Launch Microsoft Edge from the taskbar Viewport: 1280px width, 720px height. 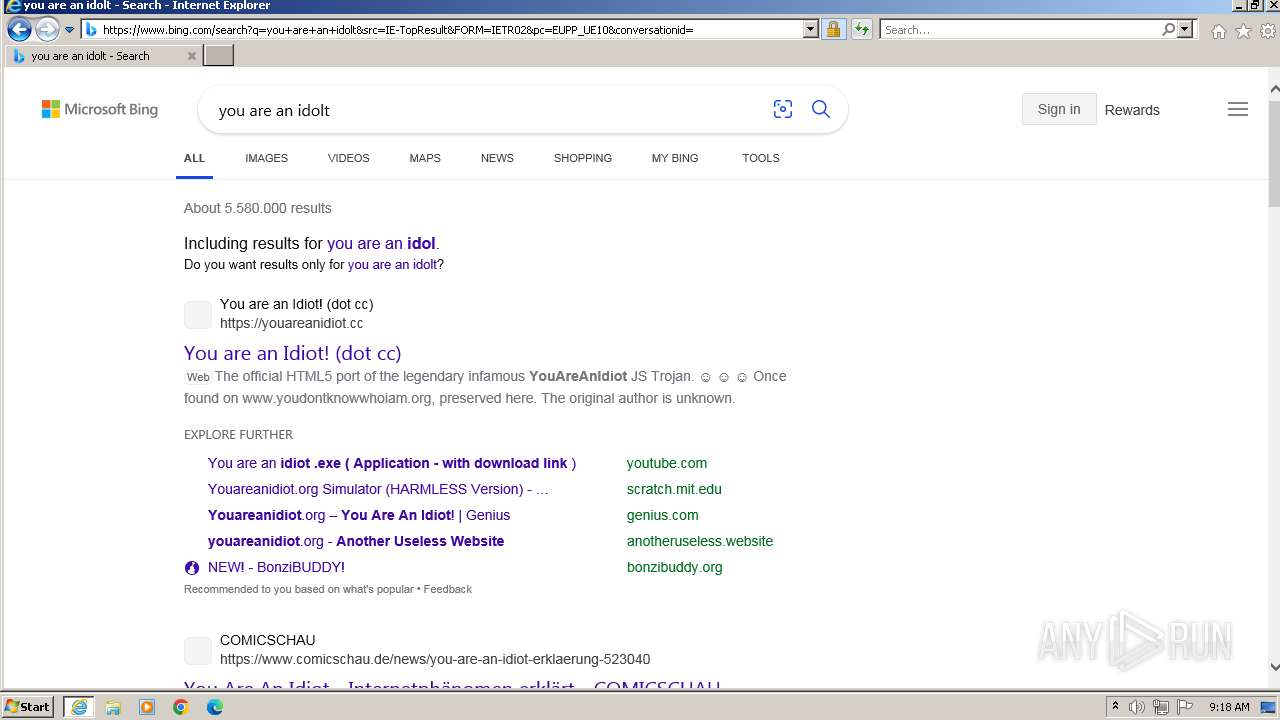tap(215, 707)
